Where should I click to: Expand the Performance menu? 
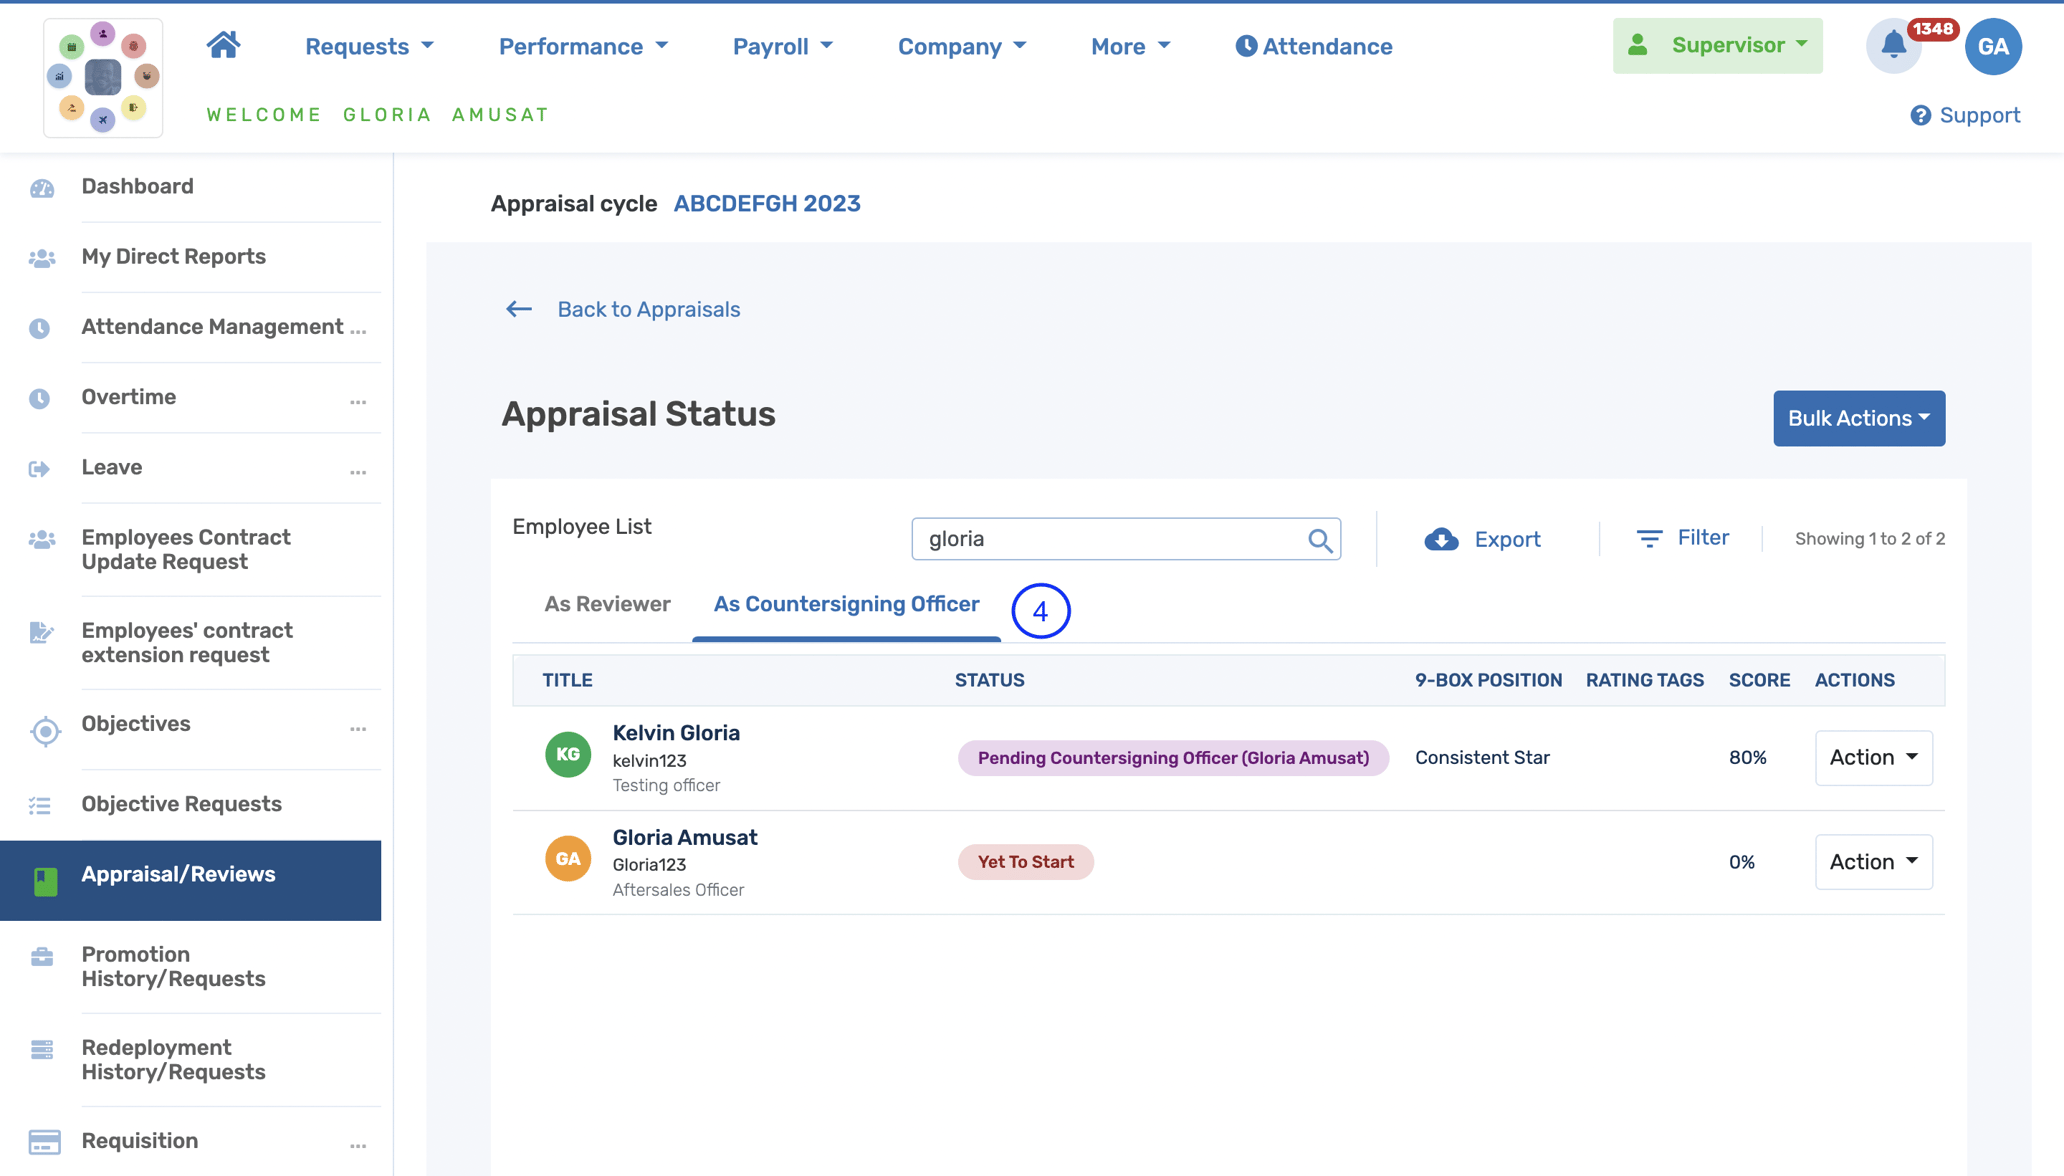[584, 46]
